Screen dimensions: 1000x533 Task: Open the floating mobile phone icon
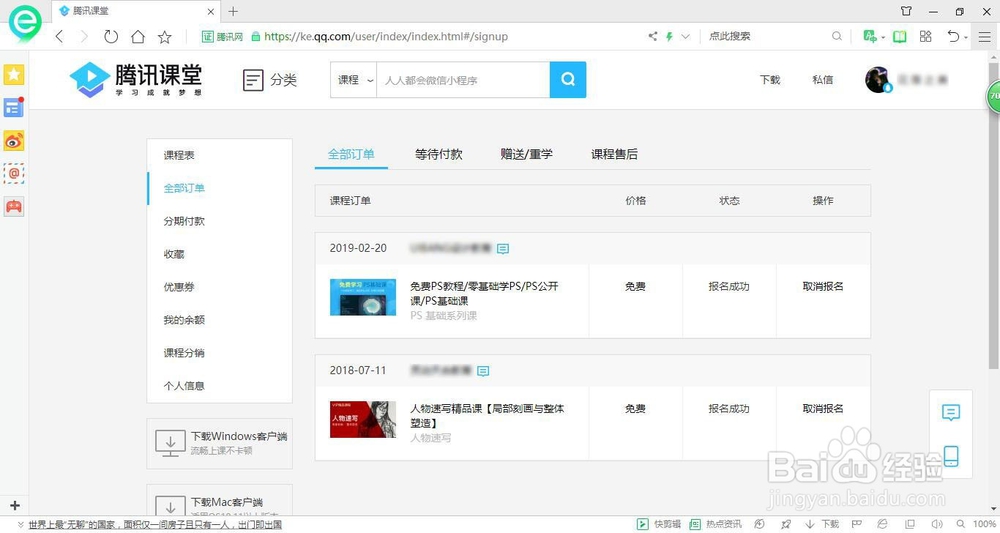(x=951, y=455)
